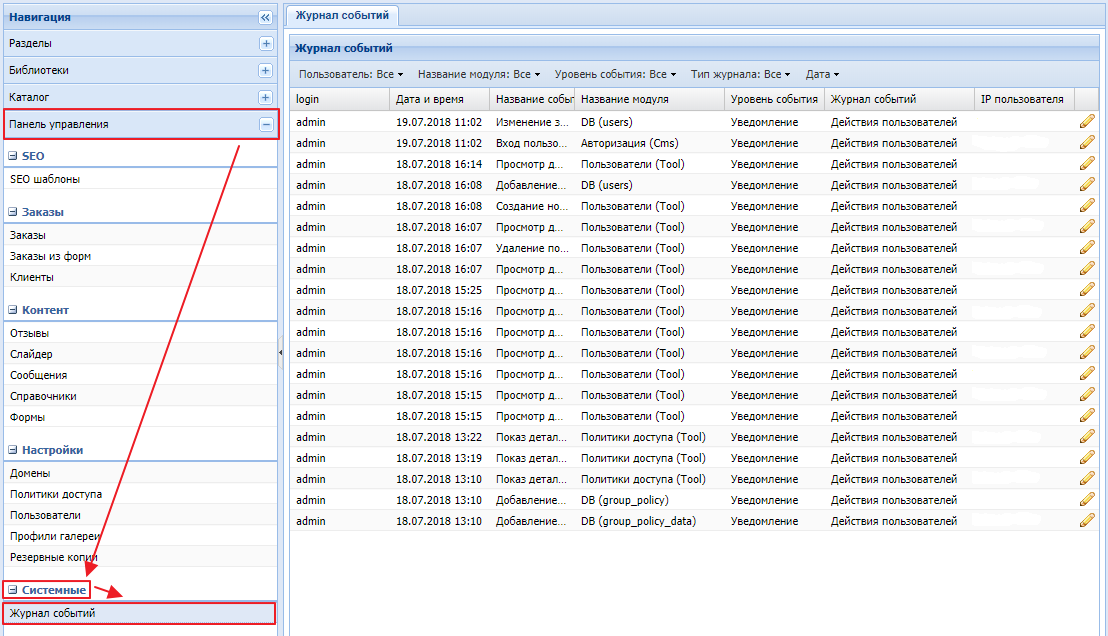The image size is (1108, 636).
Task: Click the sidebar splitter collapse handle
Action: coord(281,353)
